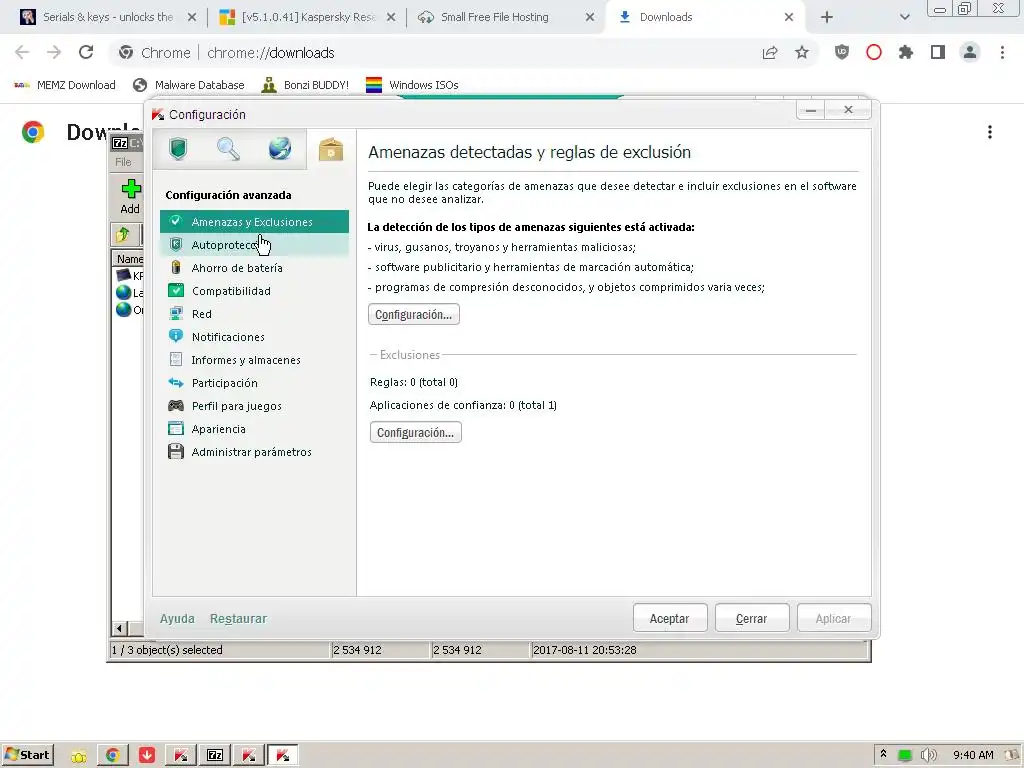Viewport: 1024px width, 768px height.
Task: Click the floppy disk icon beside Administrar parámetros
Action: (176, 451)
